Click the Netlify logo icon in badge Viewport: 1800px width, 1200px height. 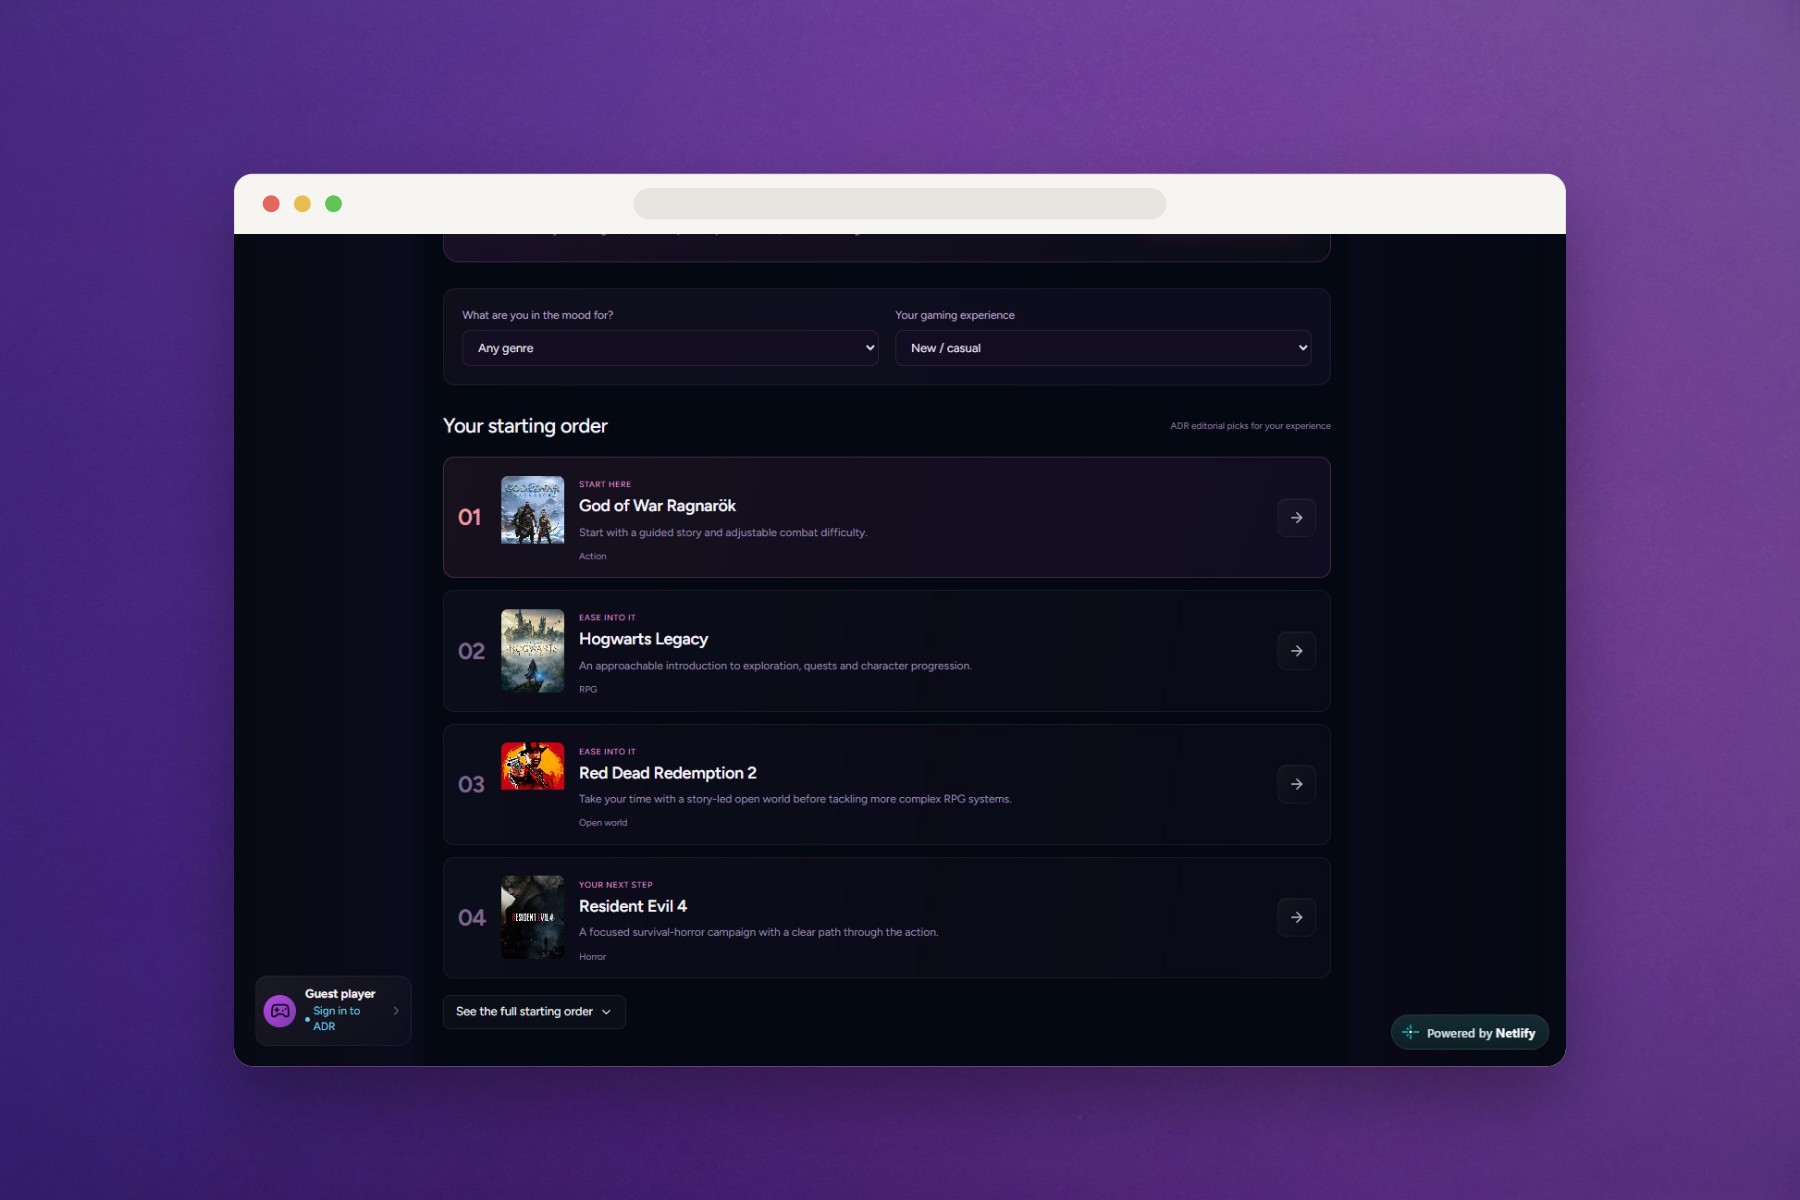[x=1410, y=1033]
